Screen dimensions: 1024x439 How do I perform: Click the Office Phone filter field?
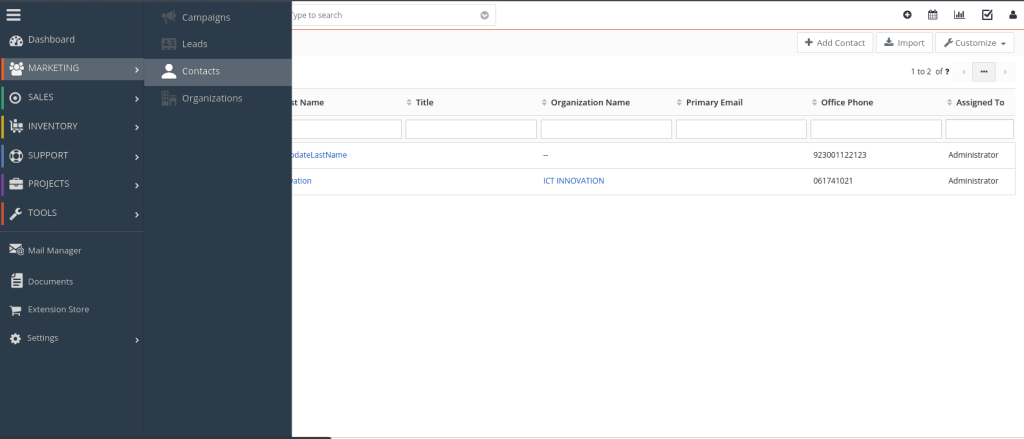pos(875,129)
